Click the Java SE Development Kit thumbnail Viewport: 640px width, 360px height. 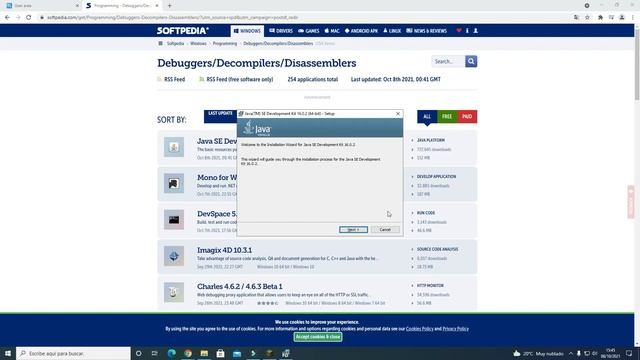[x=174, y=147]
